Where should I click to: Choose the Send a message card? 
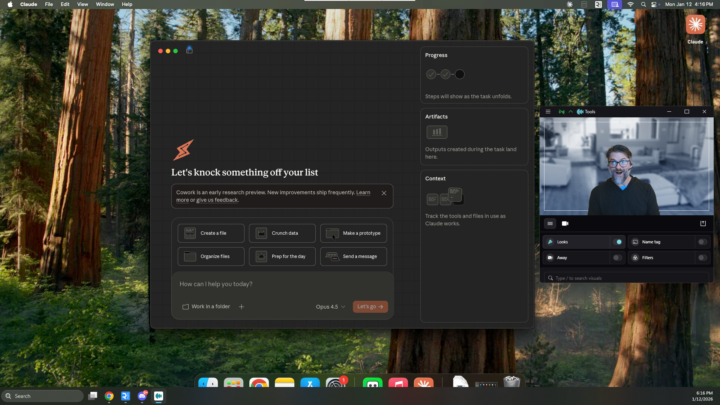coord(353,257)
